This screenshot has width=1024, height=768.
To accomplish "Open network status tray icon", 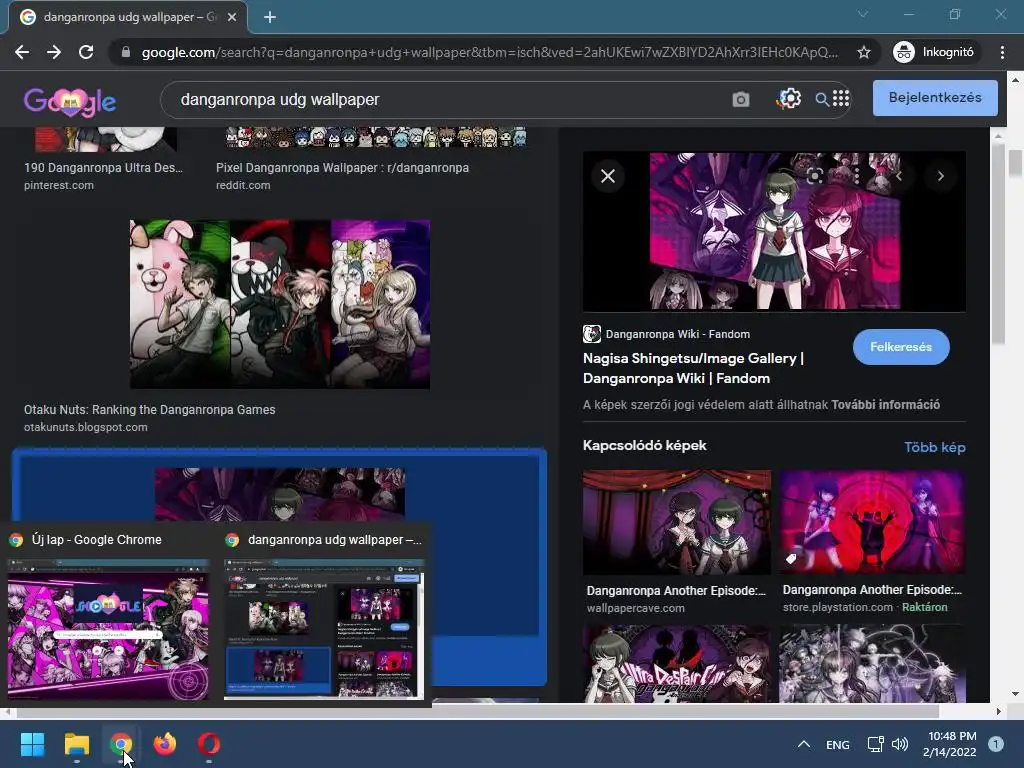I will pos(875,744).
